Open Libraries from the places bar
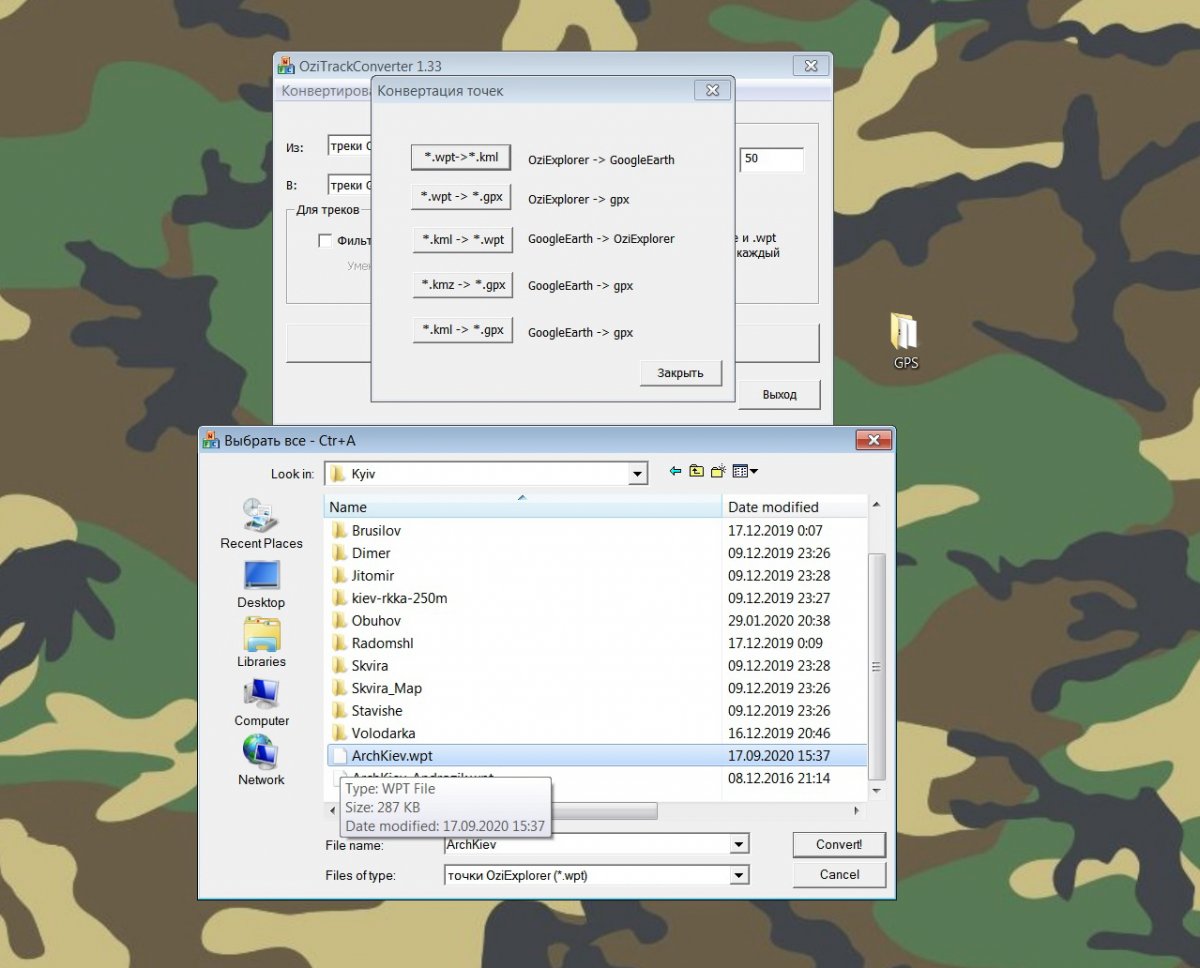This screenshot has height=968, width=1200. (261, 642)
